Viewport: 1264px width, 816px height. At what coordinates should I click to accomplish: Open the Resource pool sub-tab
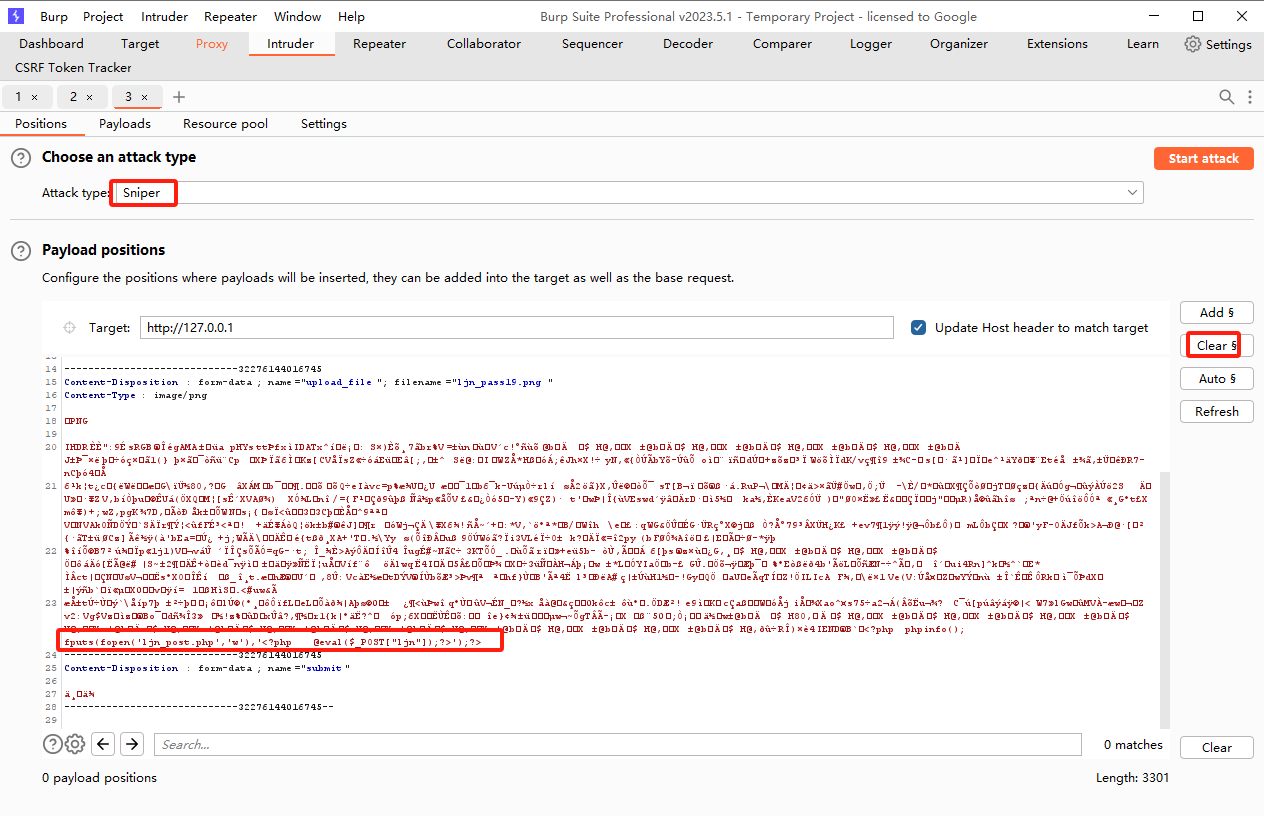click(225, 124)
